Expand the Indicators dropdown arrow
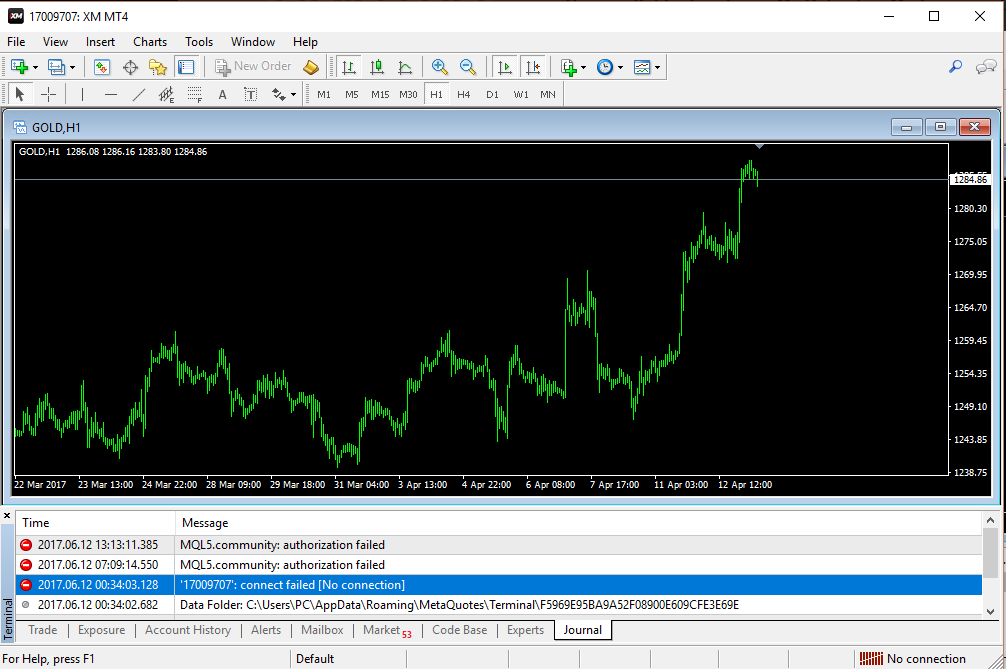Screen dimensions: 1006x669 click(583, 67)
